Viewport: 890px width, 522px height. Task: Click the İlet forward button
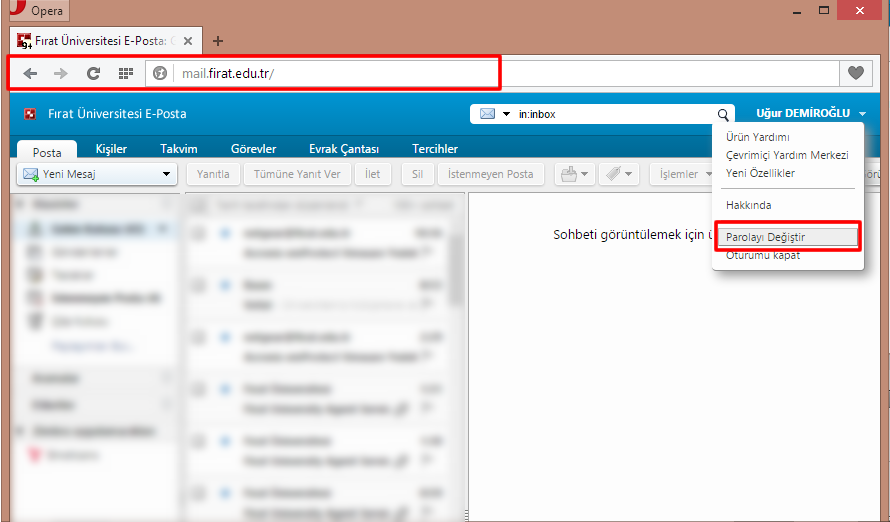[373, 174]
